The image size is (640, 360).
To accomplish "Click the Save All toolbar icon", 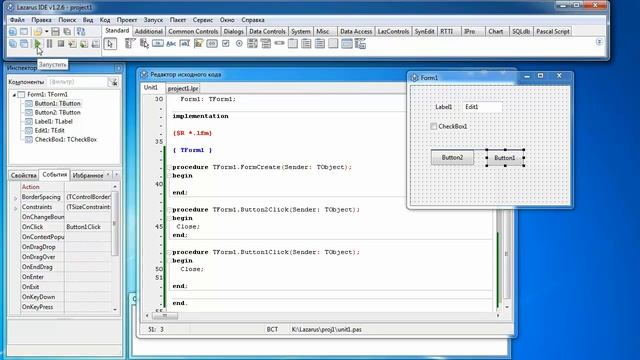I will pyautogui.click(x=67, y=31).
